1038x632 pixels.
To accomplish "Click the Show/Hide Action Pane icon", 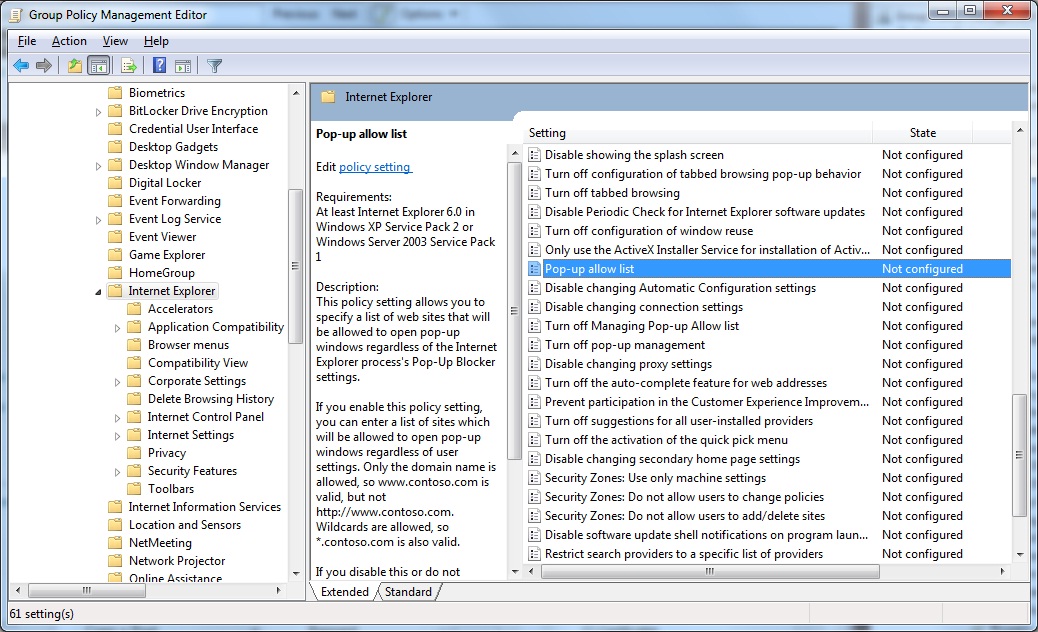I will (x=183, y=66).
